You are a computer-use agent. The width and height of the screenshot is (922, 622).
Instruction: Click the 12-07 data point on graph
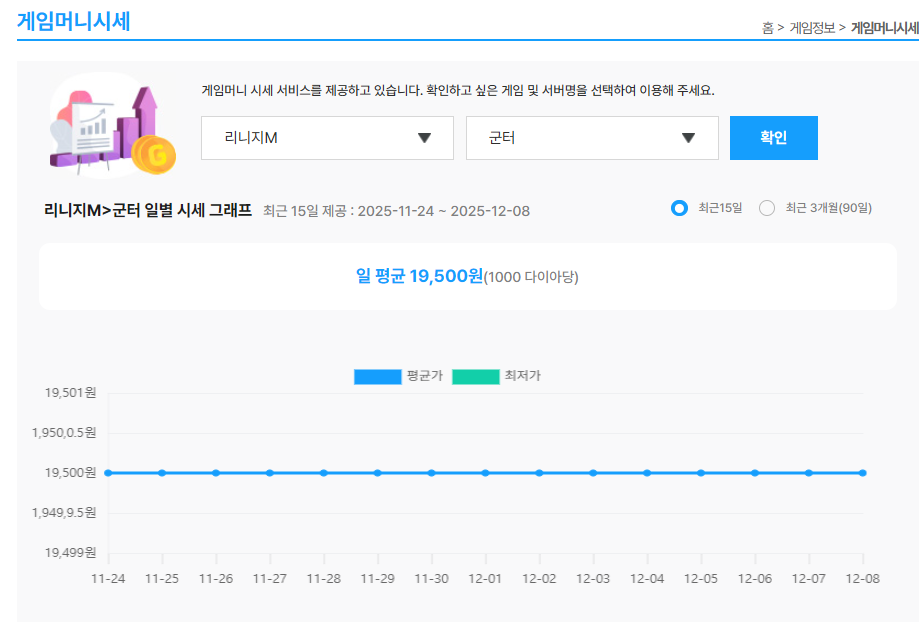click(809, 473)
